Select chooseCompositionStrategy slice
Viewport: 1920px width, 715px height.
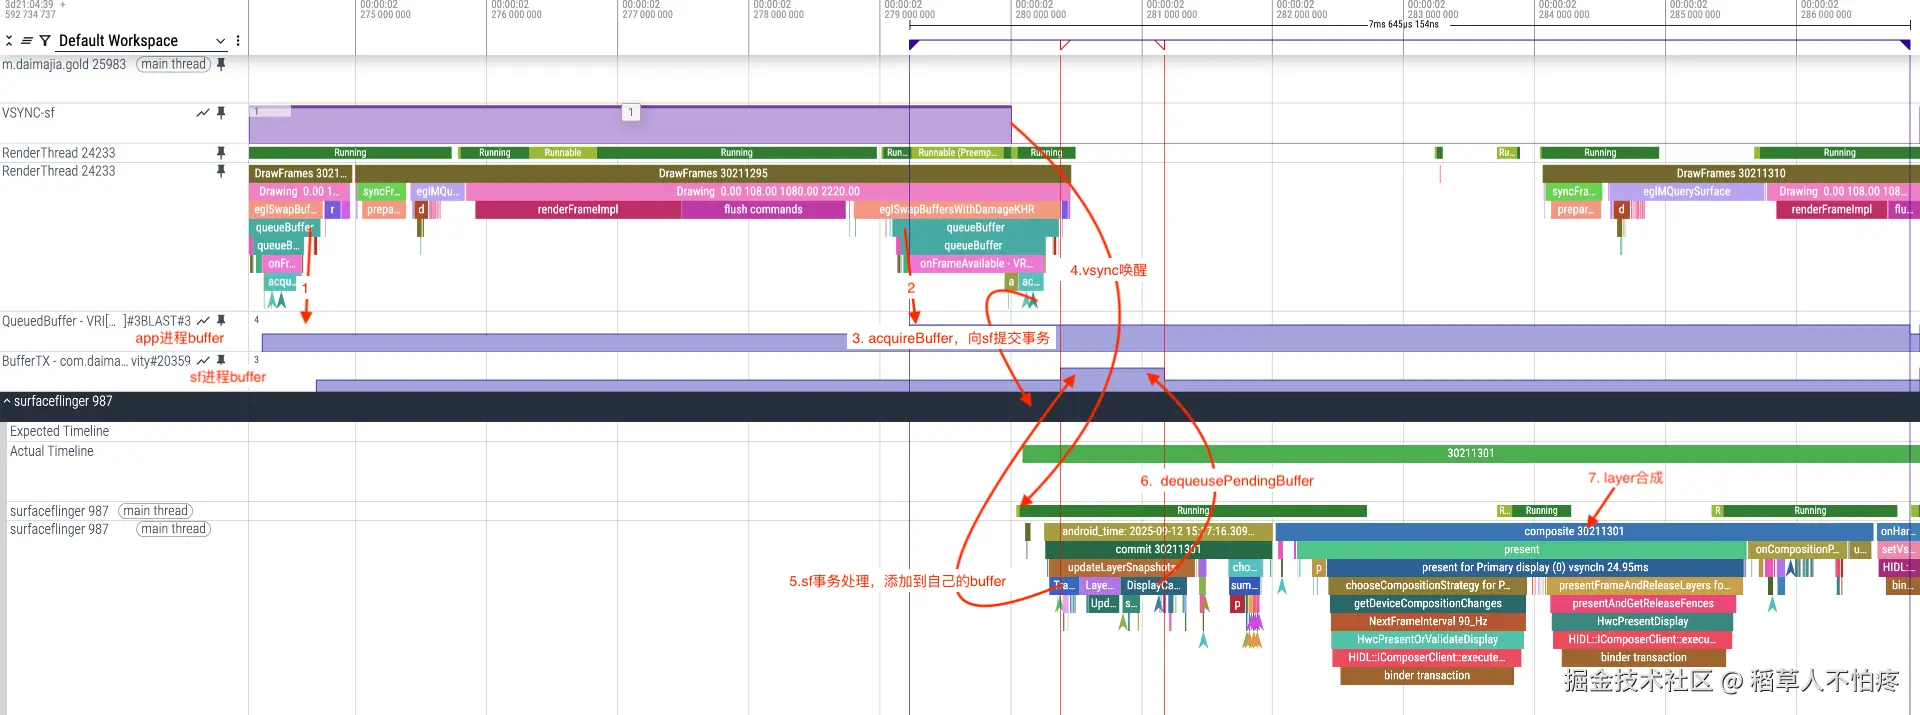1427,585
